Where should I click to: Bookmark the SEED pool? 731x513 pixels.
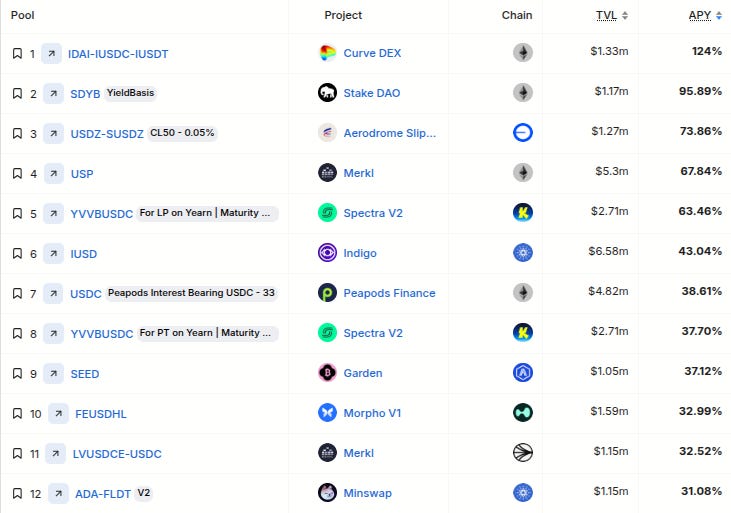coord(17,374)
